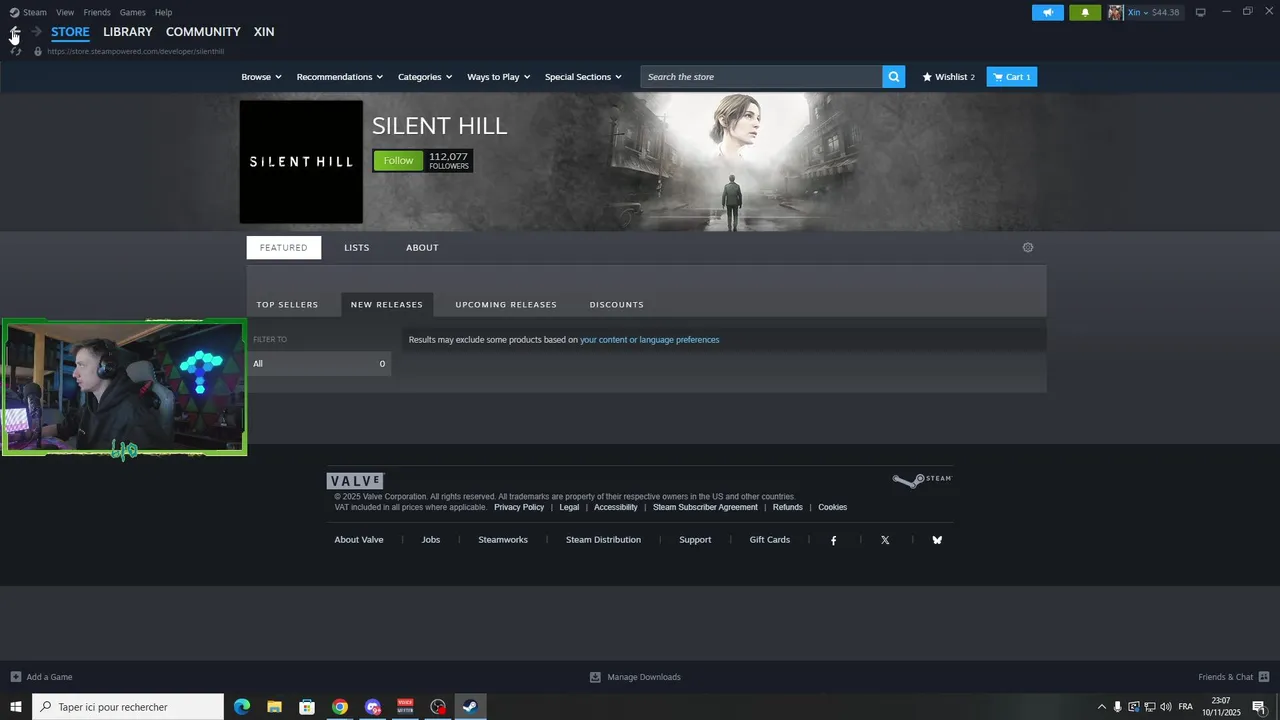Click the microphone tray icon
The width and height of the screenshot is (1280, 720).
pyautogui.click(x=1118, y=707)
